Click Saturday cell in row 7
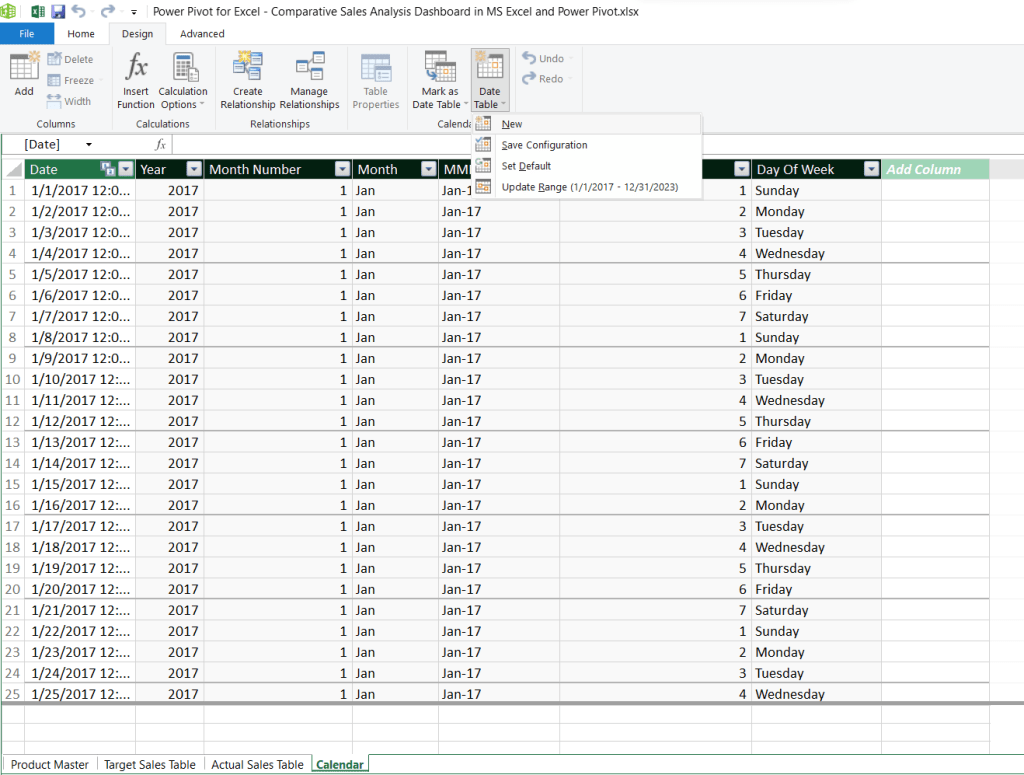This screenshot has width=1024, height=775. tap(816, 316)
